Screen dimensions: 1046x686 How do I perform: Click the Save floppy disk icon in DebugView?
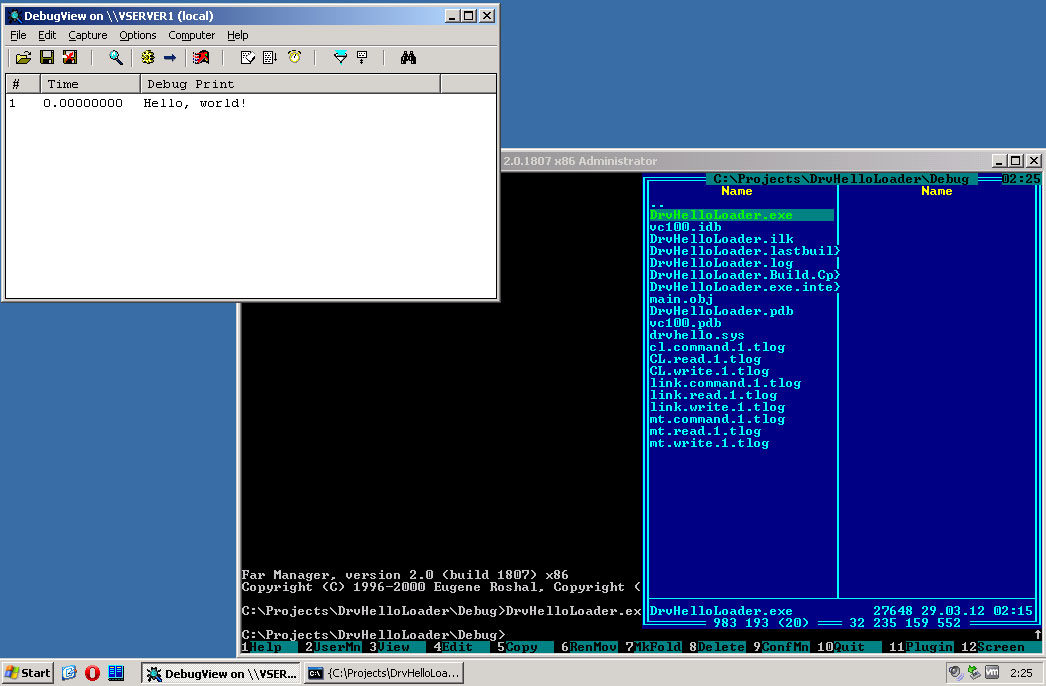pos(47,58)
